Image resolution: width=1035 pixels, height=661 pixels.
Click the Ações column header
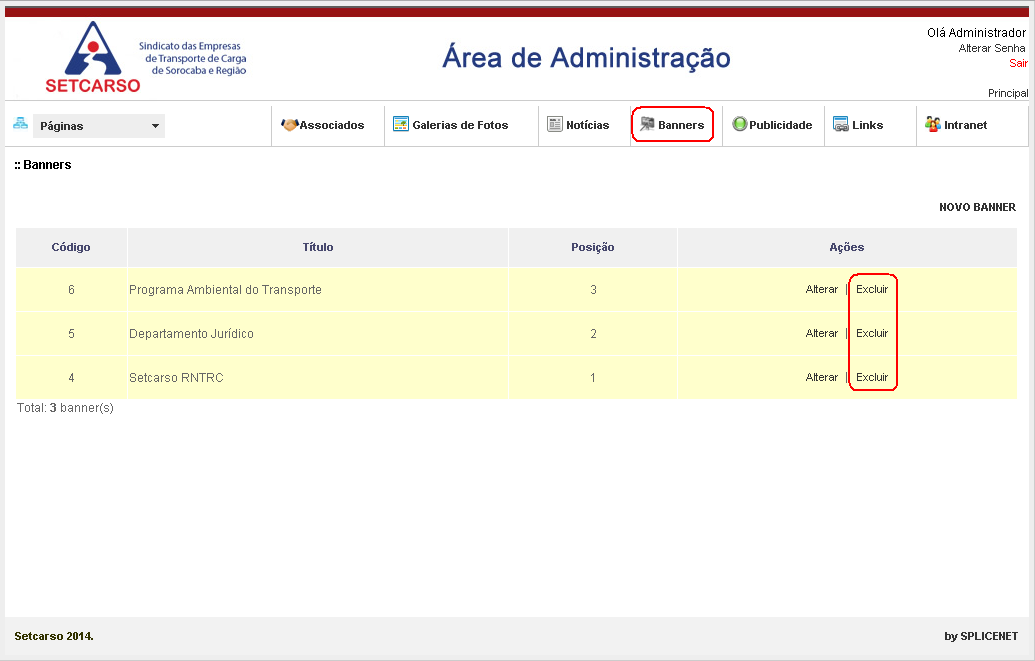(847, 247)
